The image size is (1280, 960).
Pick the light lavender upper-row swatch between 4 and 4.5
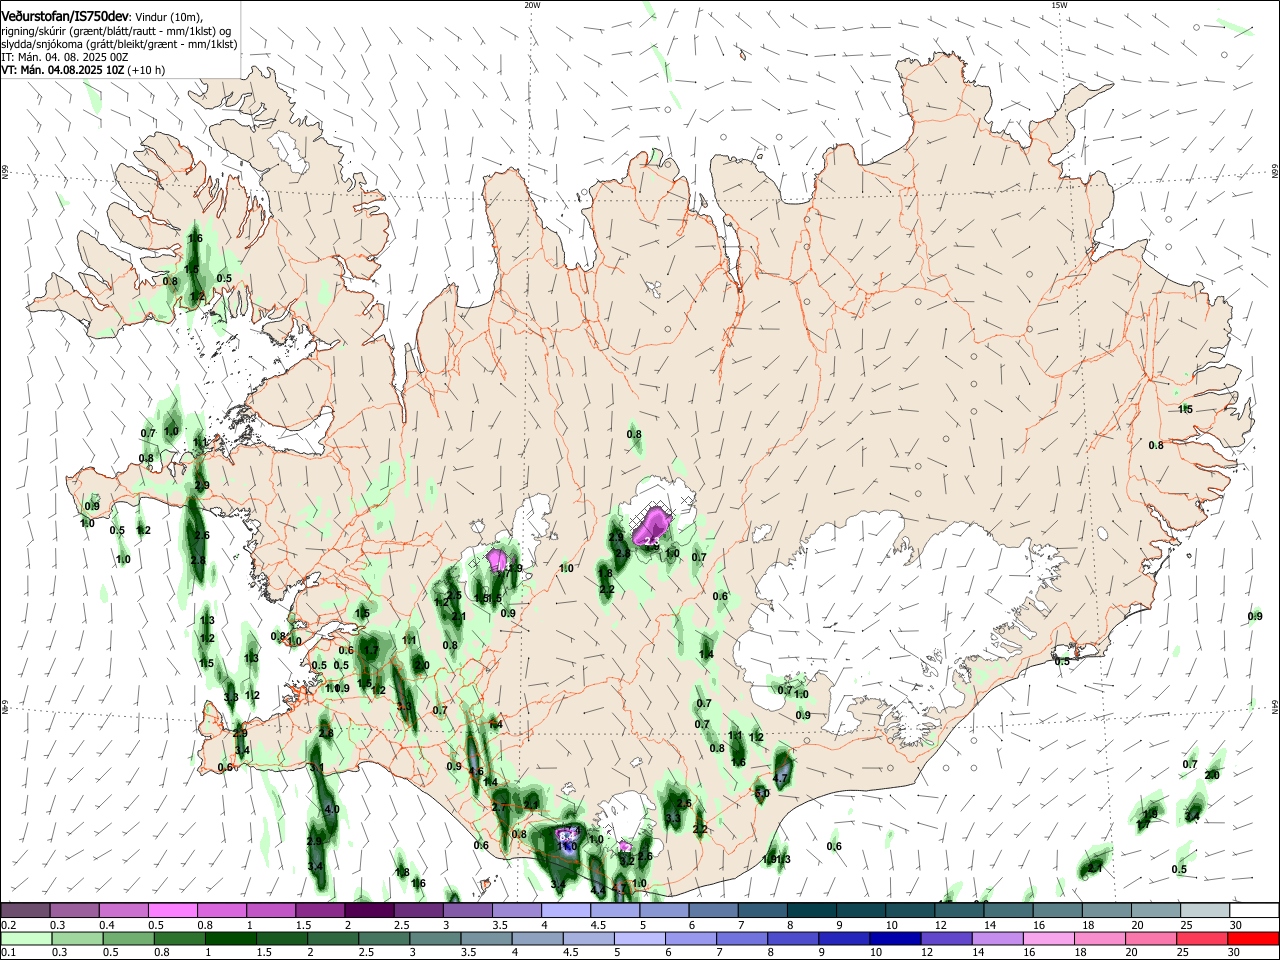point(565,910)
